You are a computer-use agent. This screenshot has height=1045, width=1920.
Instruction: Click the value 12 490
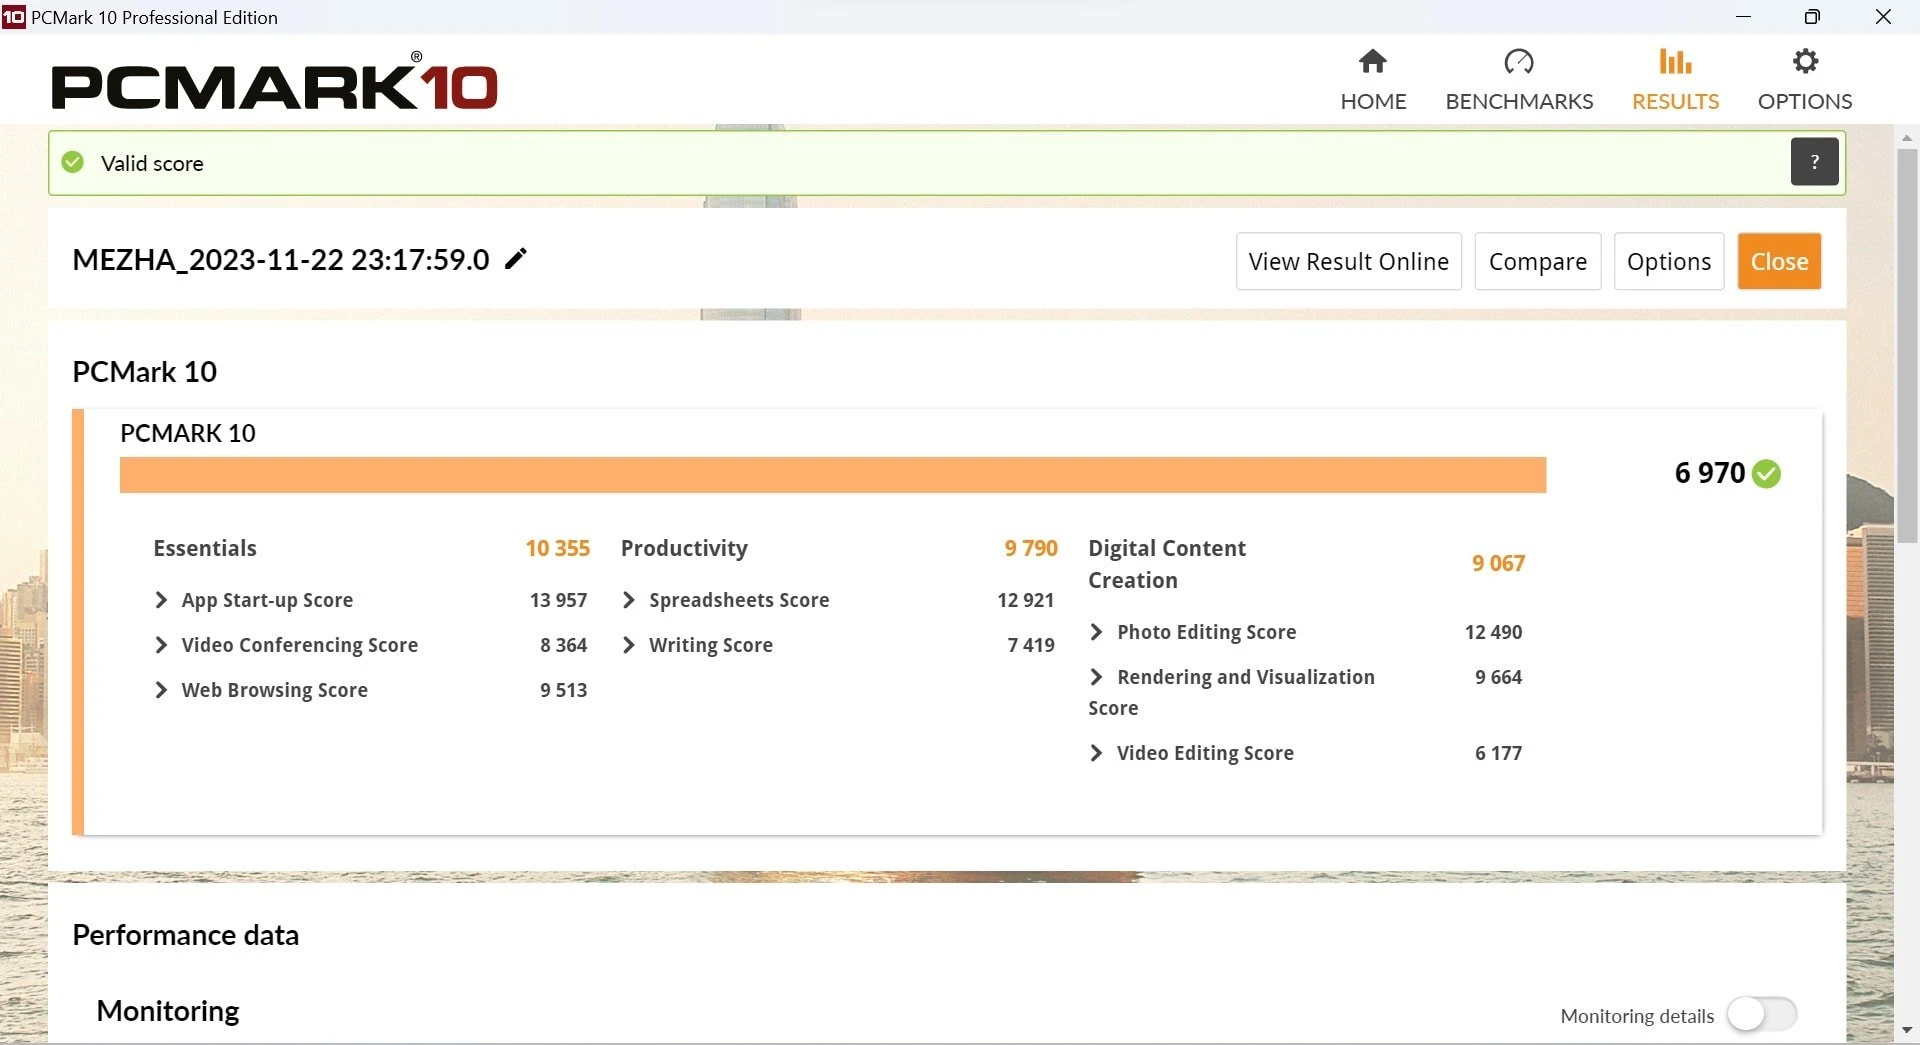click(1493, 632)
